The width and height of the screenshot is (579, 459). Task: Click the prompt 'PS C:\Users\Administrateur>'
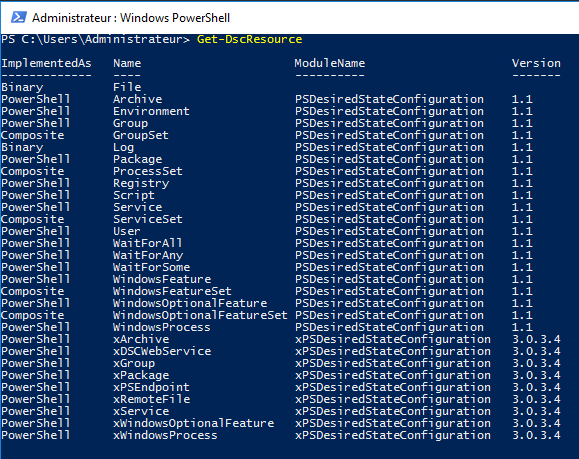pos(96,39)
